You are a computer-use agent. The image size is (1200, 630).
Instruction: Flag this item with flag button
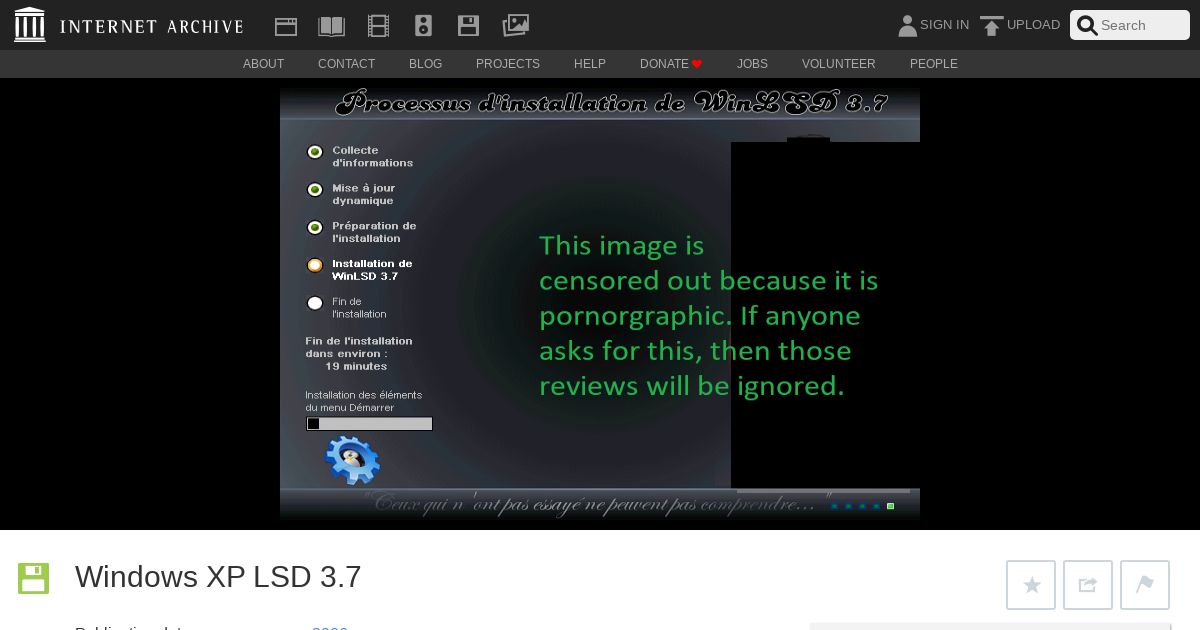1145,585
